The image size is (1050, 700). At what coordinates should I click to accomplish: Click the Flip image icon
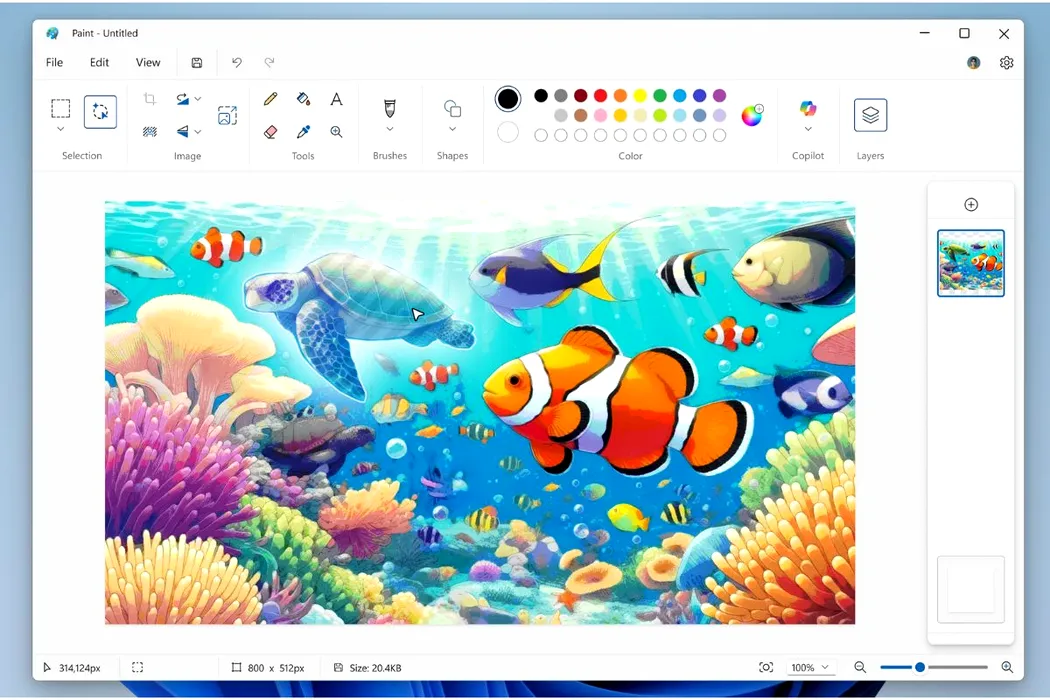tap(182, 132)
